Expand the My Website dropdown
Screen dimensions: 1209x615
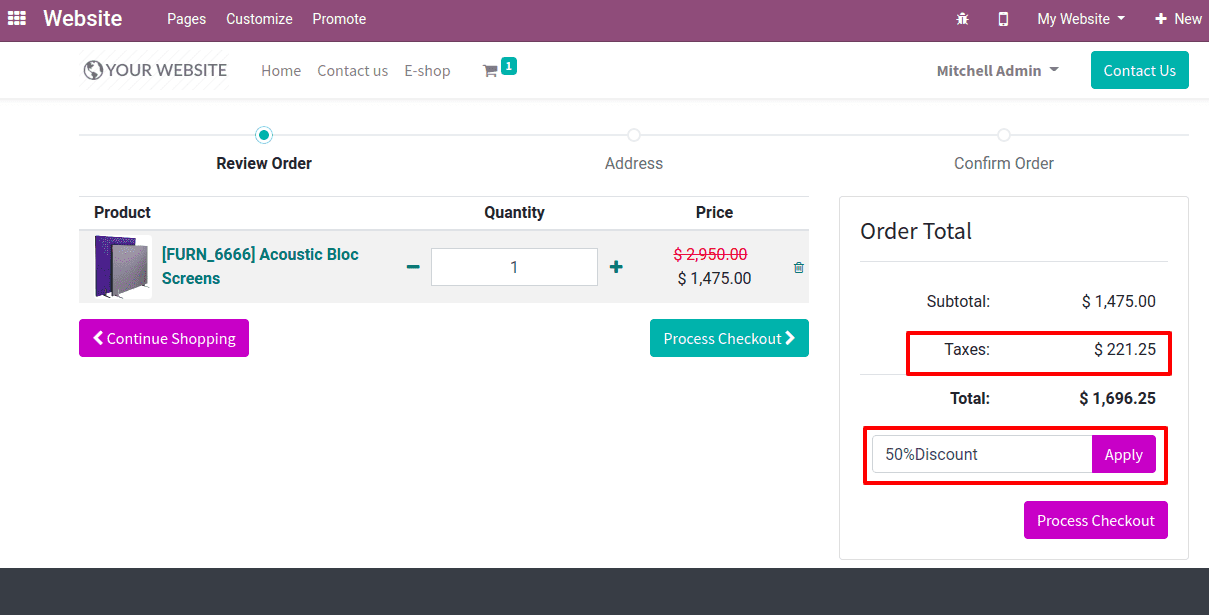point(1081,19)
